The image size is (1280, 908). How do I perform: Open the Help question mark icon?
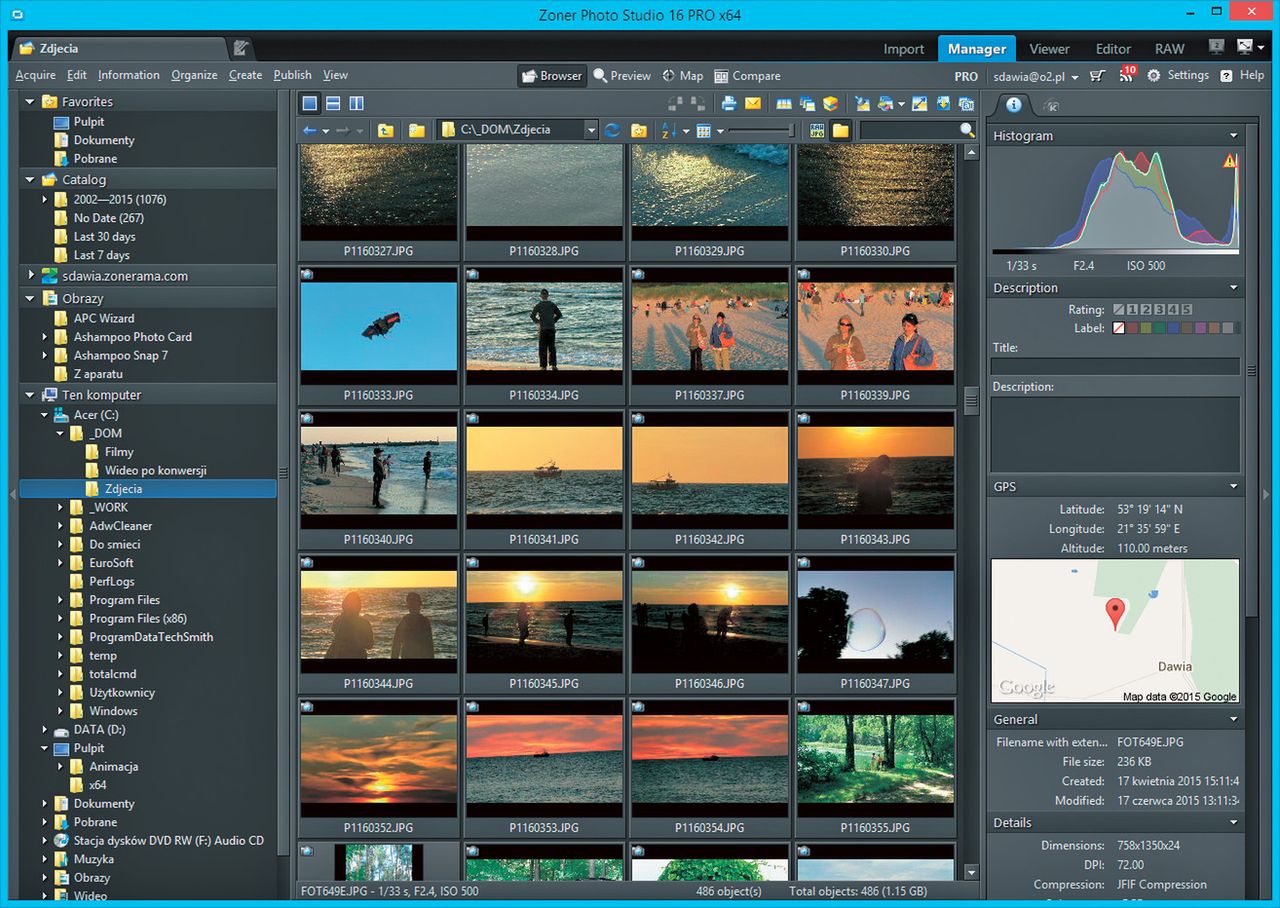[x=1226, y=75]
